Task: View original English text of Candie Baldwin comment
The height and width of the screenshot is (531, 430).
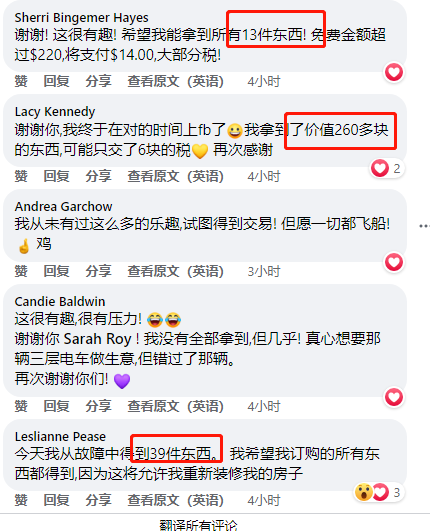Action: (175, 406)
